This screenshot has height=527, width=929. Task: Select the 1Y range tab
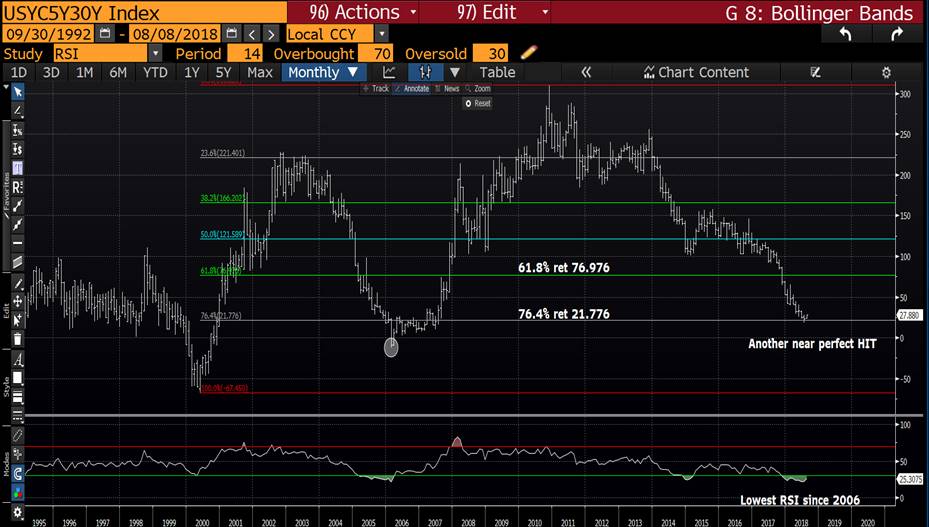pyautogui.click(x=191, y=72)
